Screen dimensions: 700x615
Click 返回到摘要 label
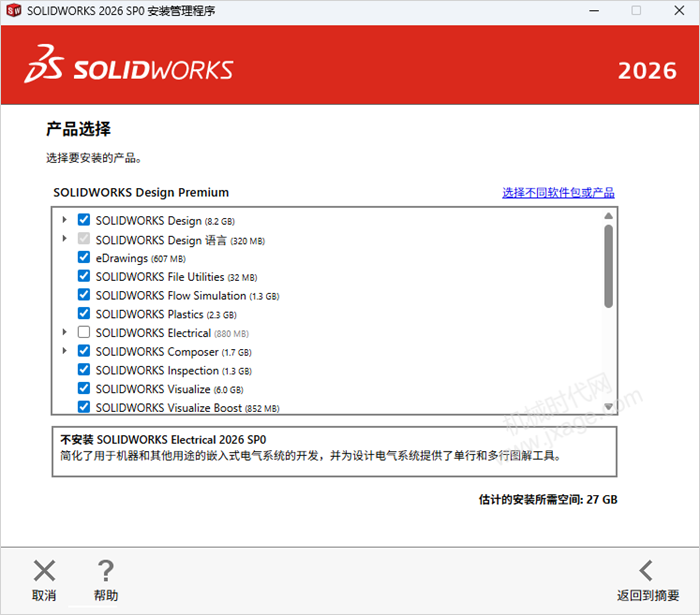tap(648, 595)
